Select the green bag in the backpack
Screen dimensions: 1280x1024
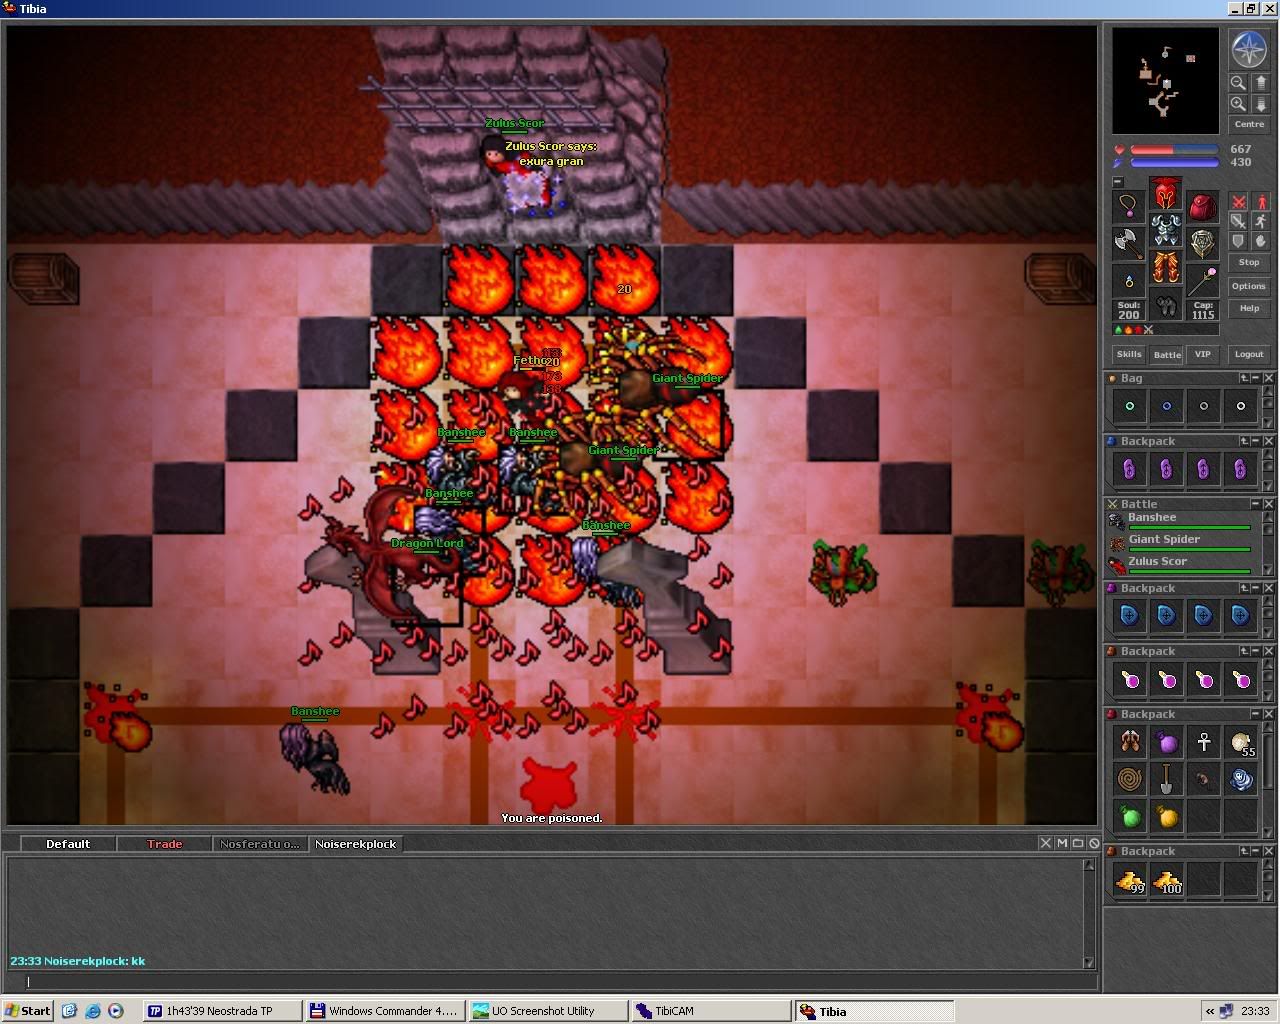click(x=1130, y=816)
